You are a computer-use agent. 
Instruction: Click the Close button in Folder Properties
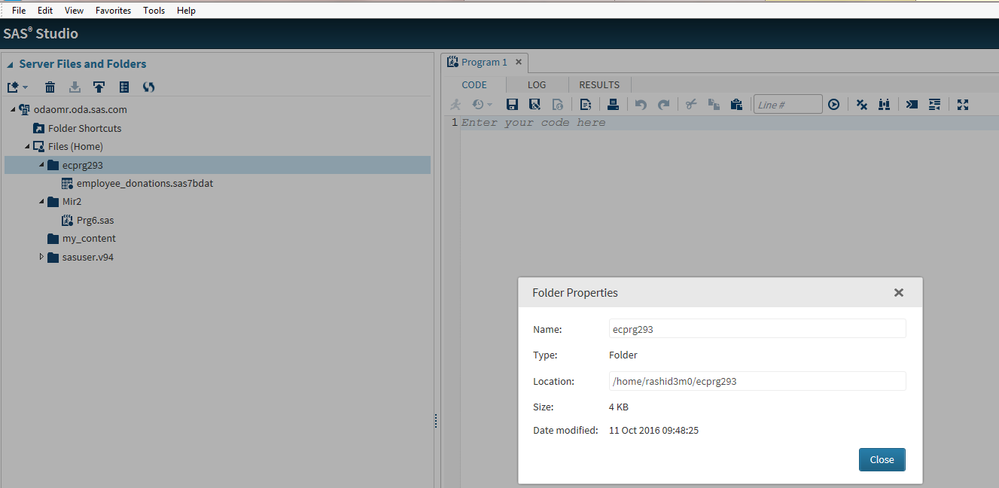coord(882,459)
